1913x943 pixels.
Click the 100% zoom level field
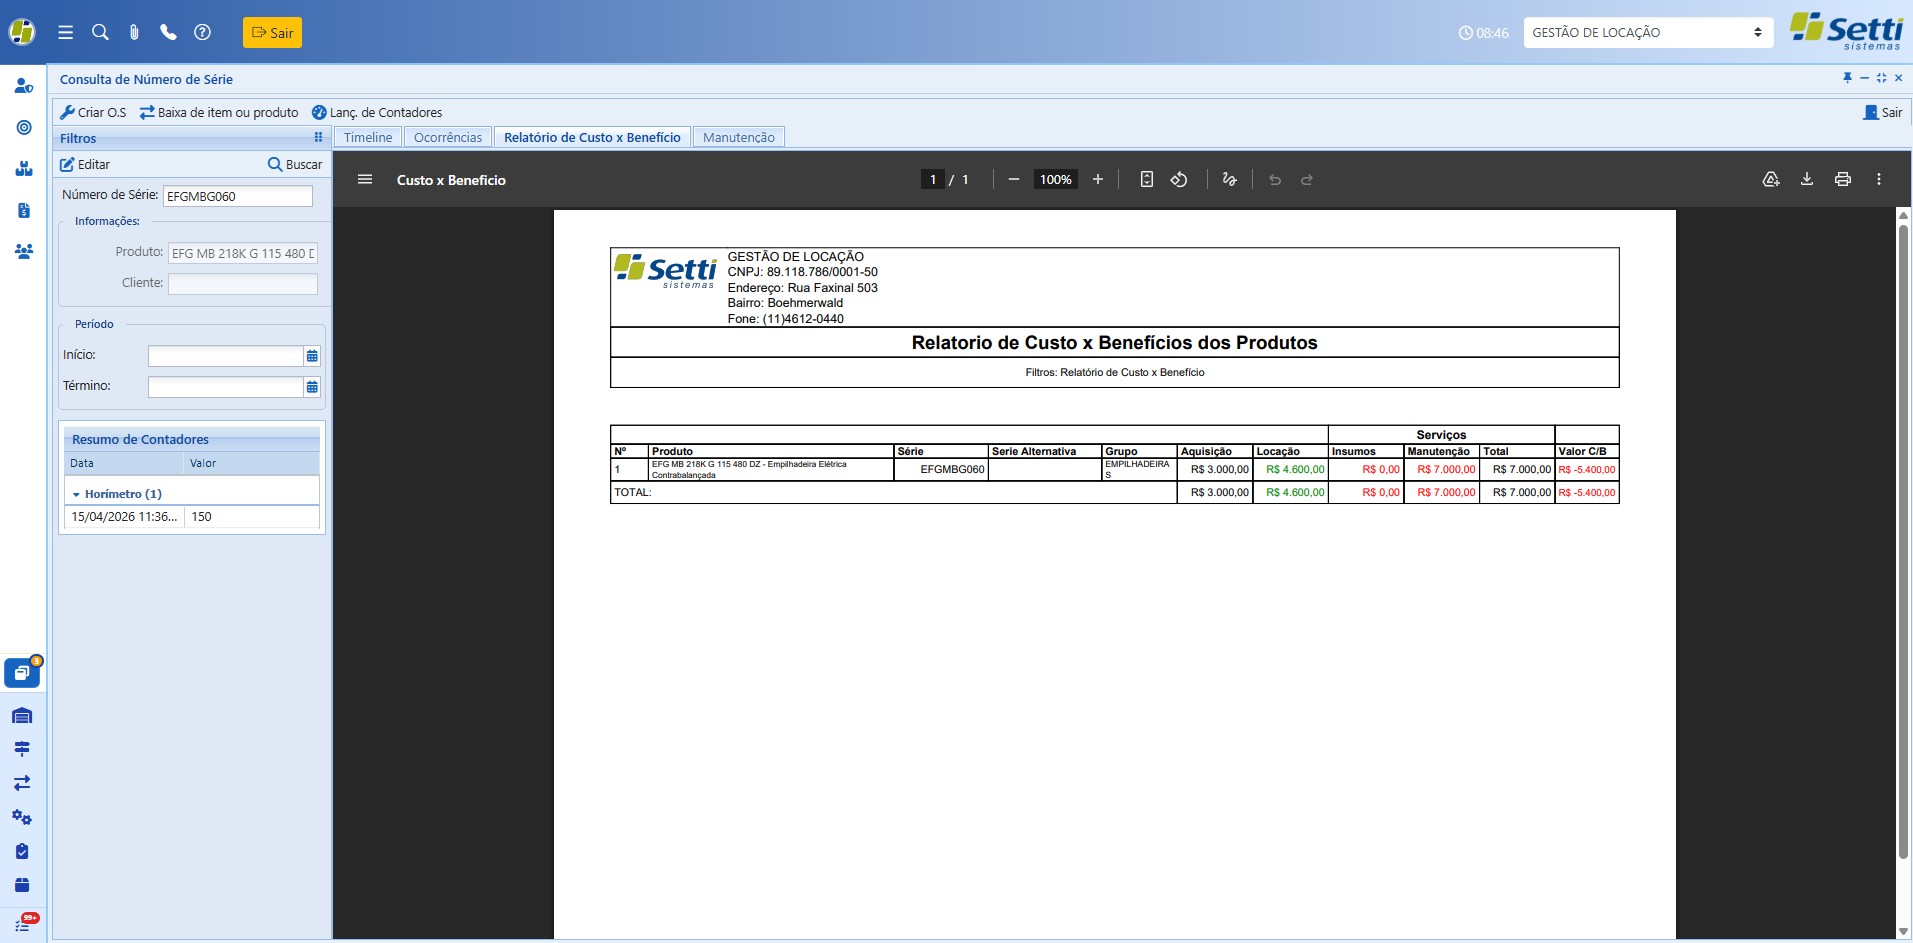point(1055,180)
